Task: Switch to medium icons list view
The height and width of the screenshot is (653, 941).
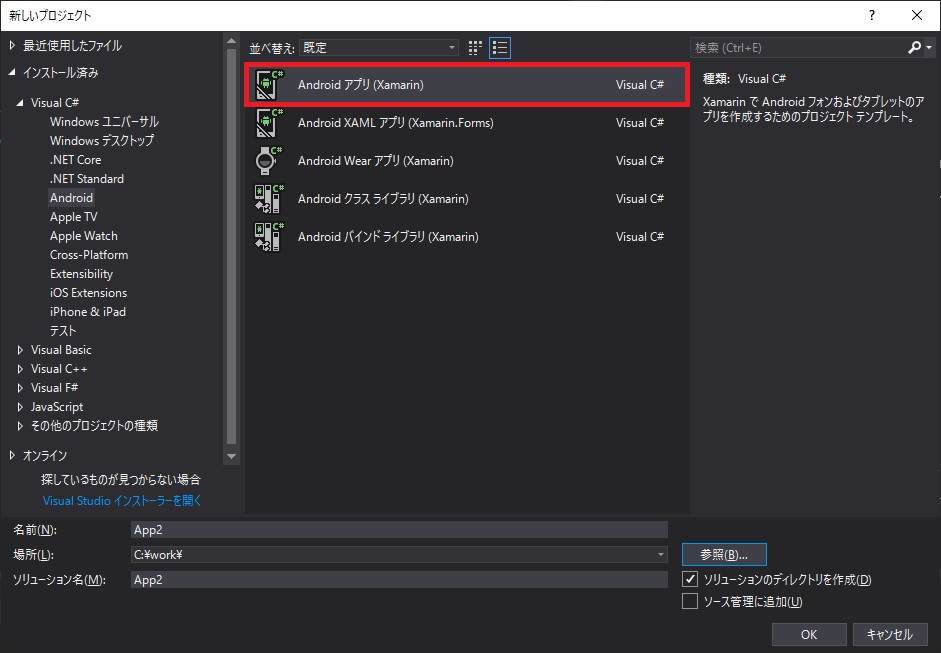Action: 500,48
